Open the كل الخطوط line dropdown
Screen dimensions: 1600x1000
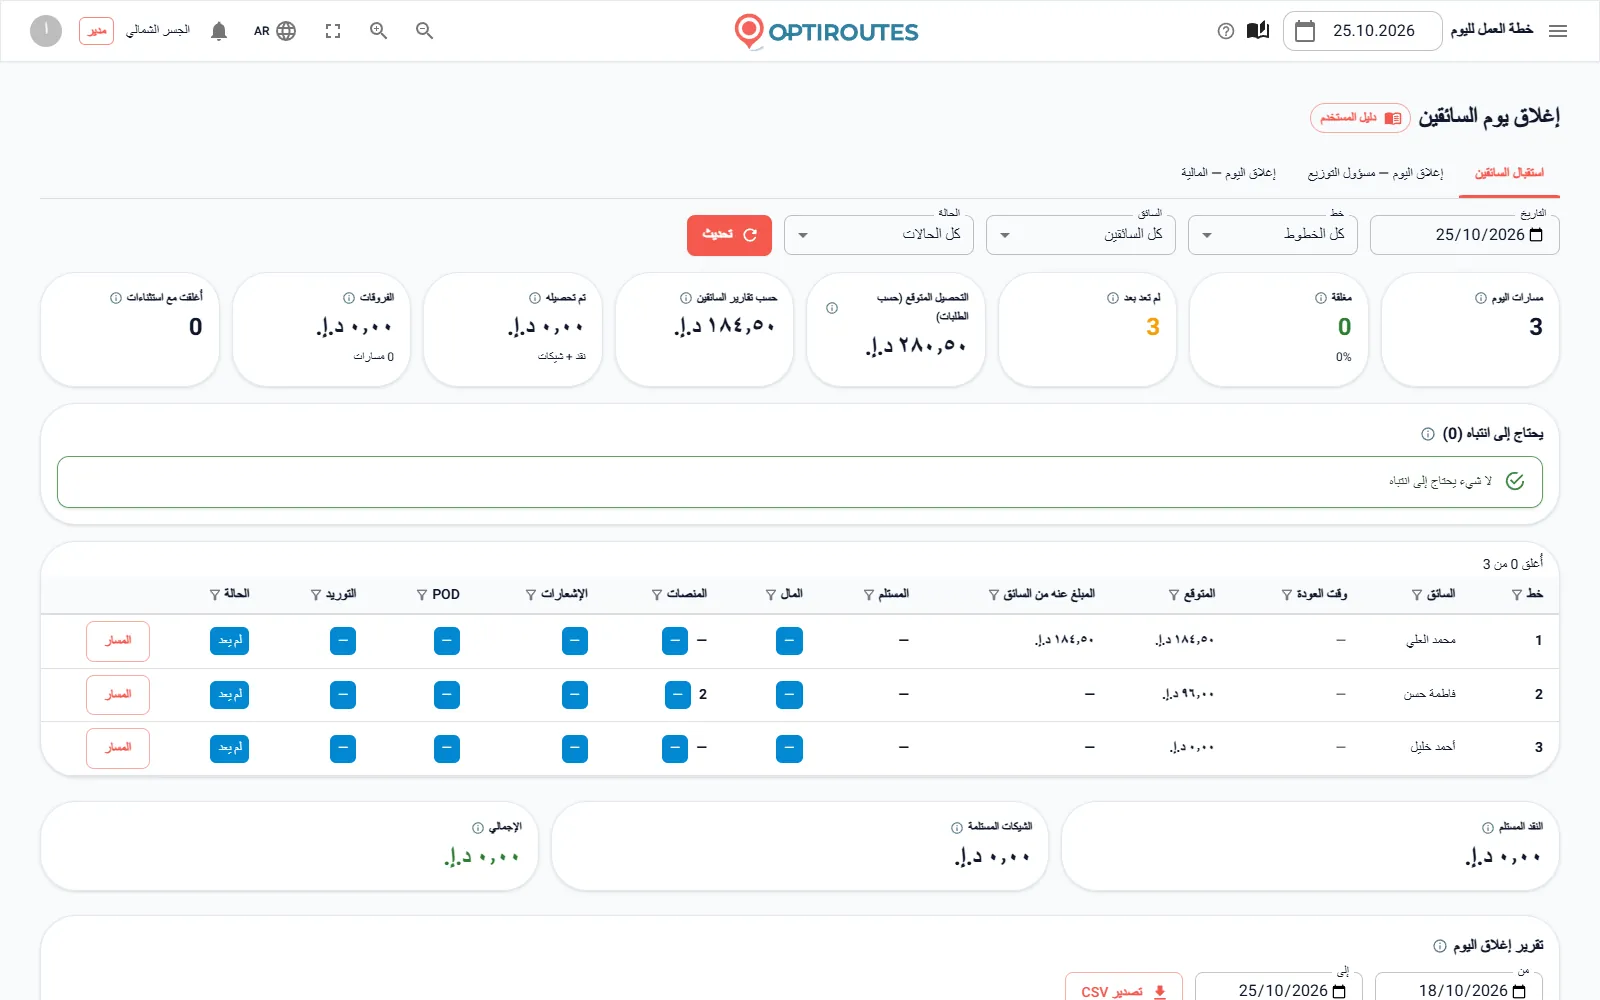(1273, 235)
